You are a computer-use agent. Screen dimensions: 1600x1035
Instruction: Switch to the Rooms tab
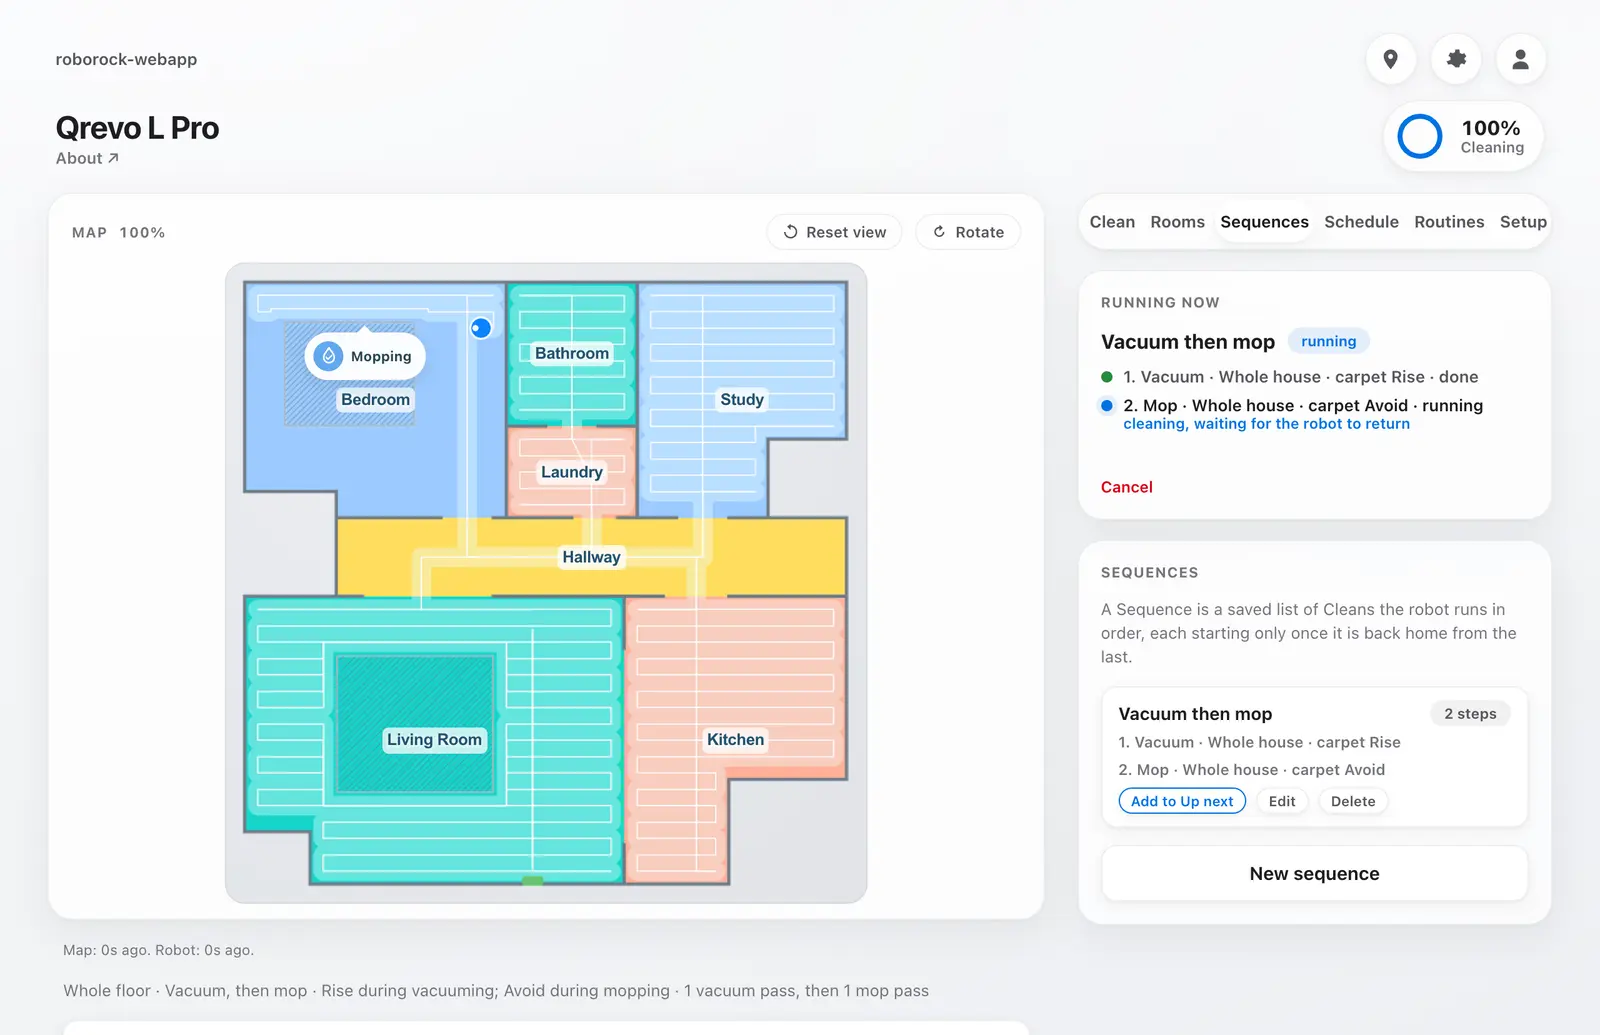click(x=1177, y=222)
